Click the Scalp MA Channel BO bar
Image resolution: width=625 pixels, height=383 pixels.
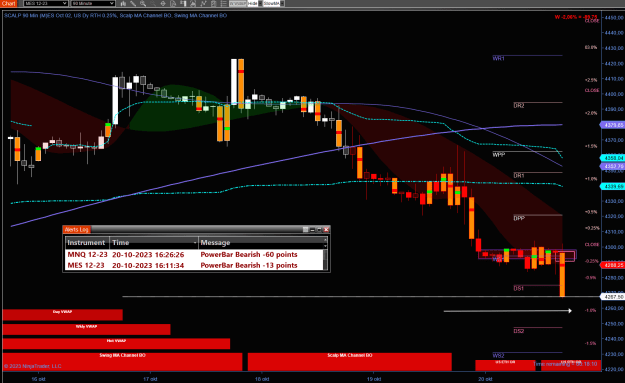coord(350,361)
